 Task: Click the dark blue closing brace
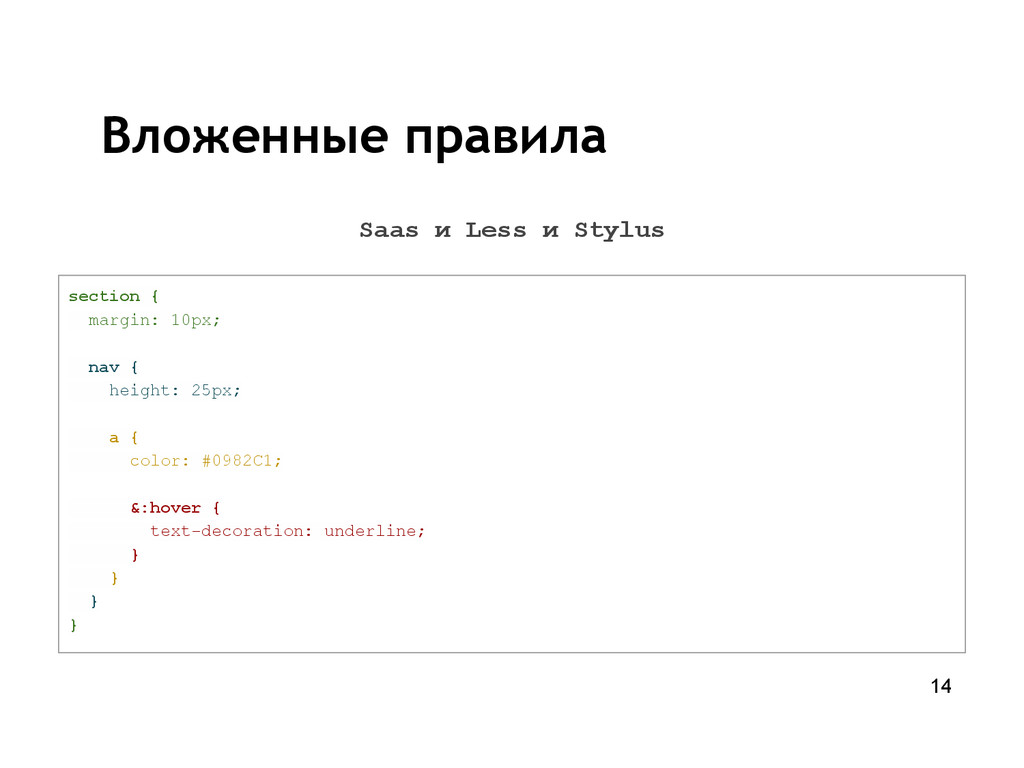point(94,601)
